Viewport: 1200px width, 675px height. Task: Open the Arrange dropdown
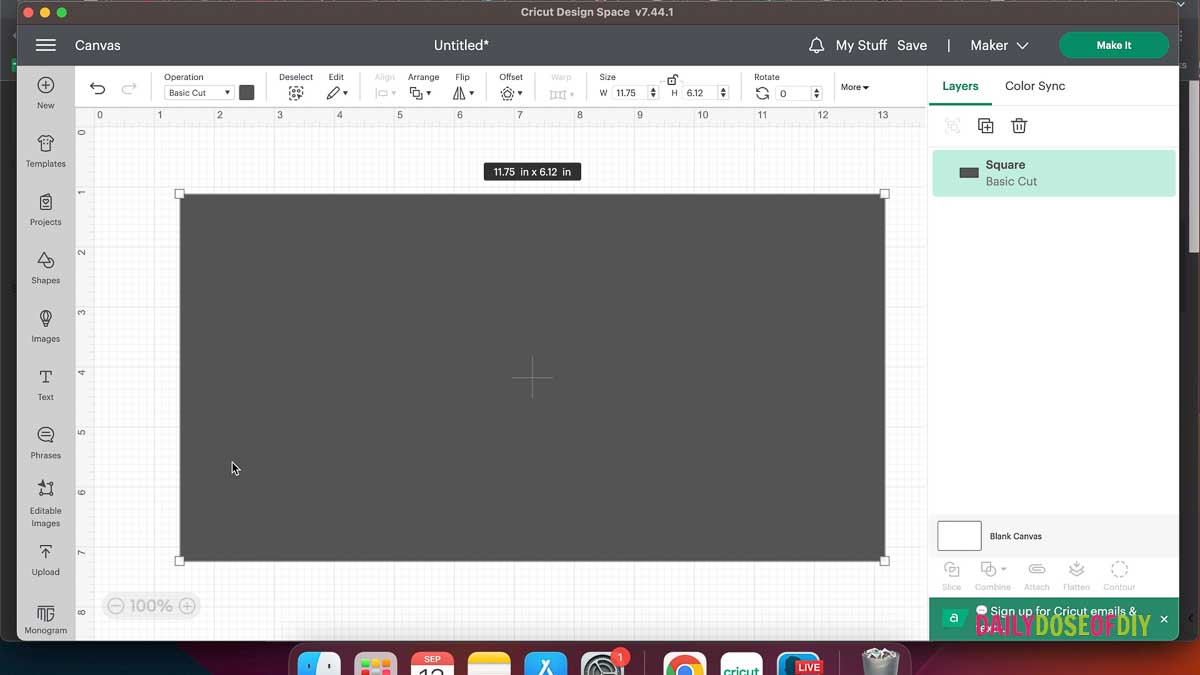(420, 93)
